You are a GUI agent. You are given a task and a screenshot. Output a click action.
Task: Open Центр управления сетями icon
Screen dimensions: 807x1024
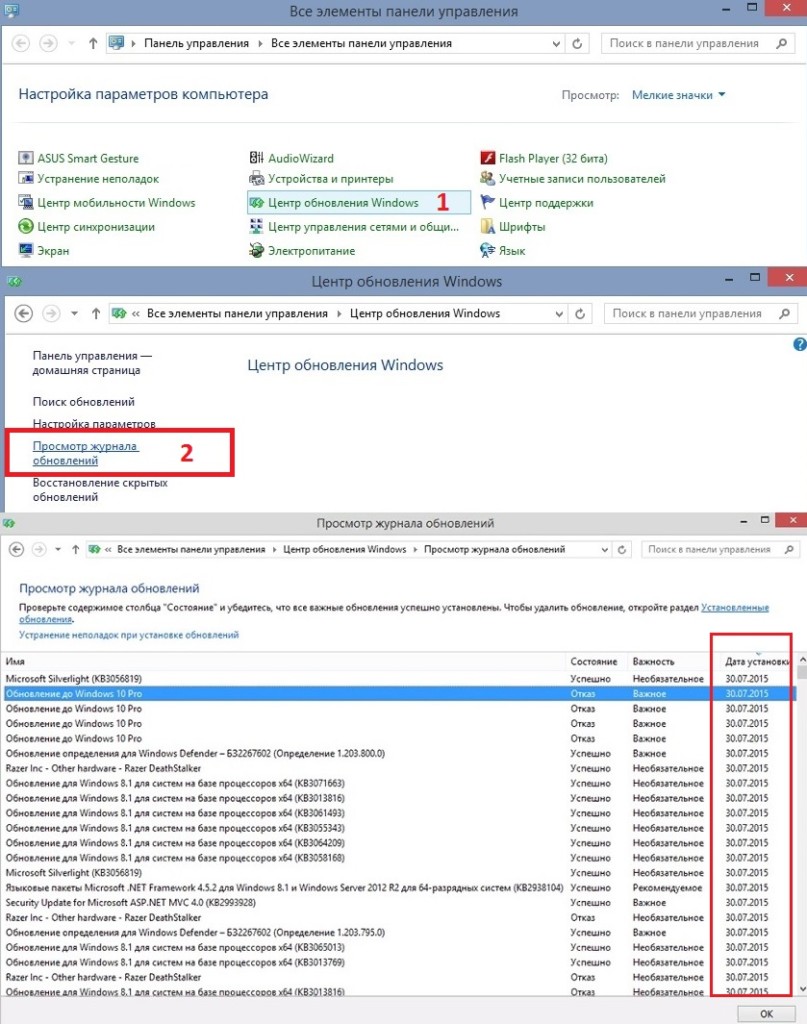(x=256, y=227)
